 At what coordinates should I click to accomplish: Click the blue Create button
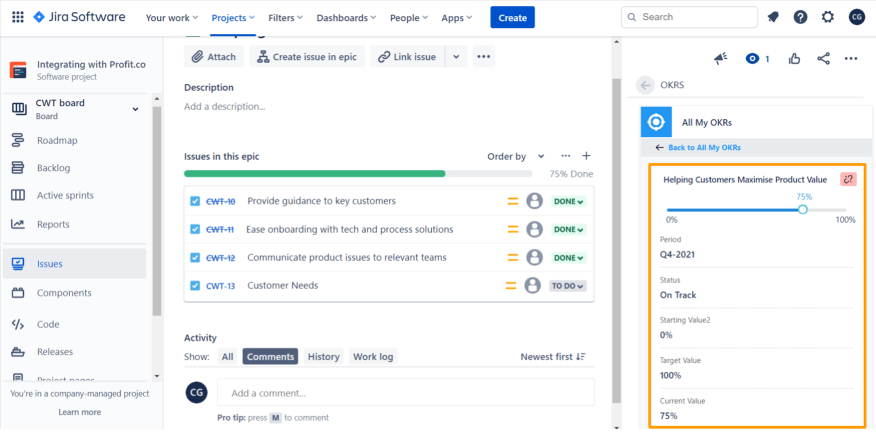pos(512,17)
